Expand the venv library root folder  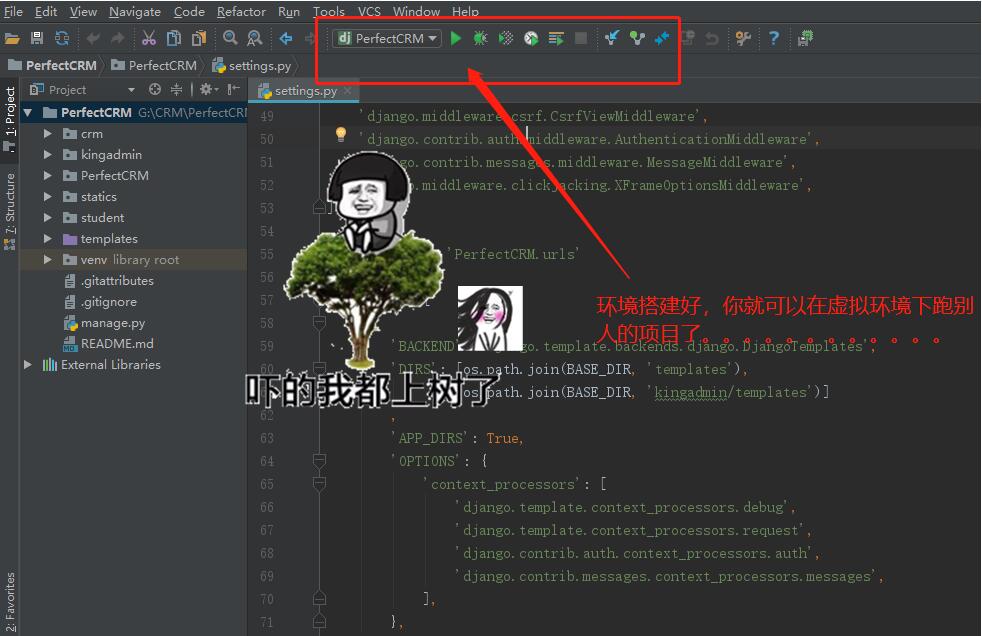click(48, 260)
